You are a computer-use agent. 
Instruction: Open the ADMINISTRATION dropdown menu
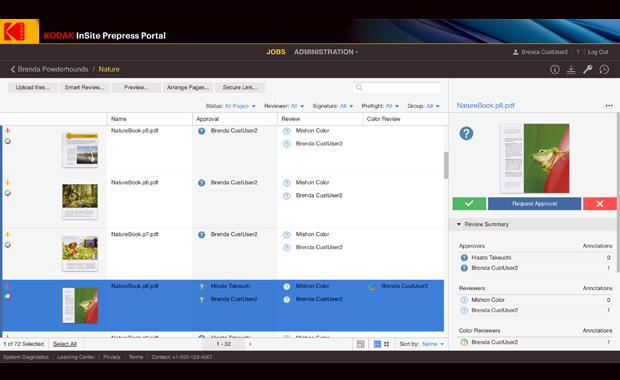(326, 52)
